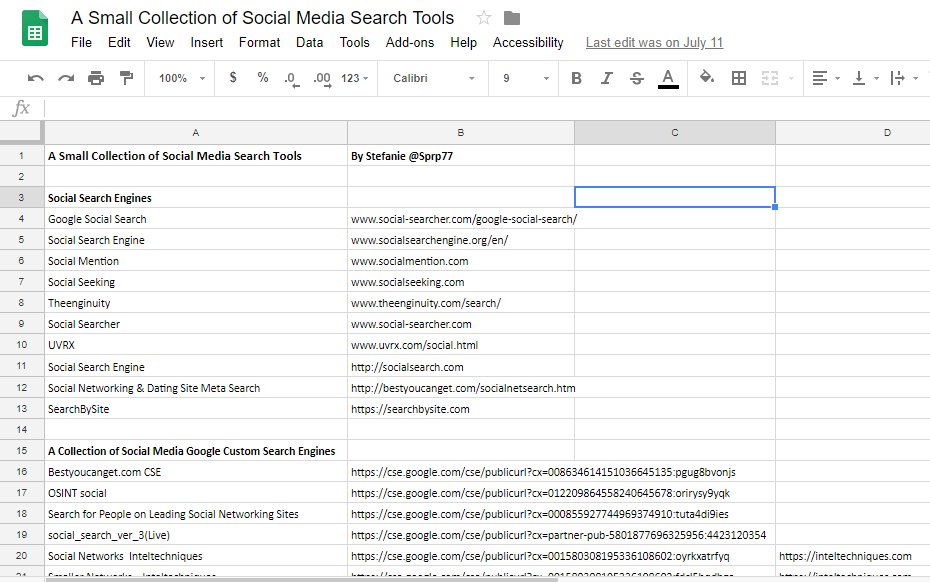Expand vertical align dropdown arrow
Image resolution: width=930 pixels, height=582 pixels.
pos(876,78)
